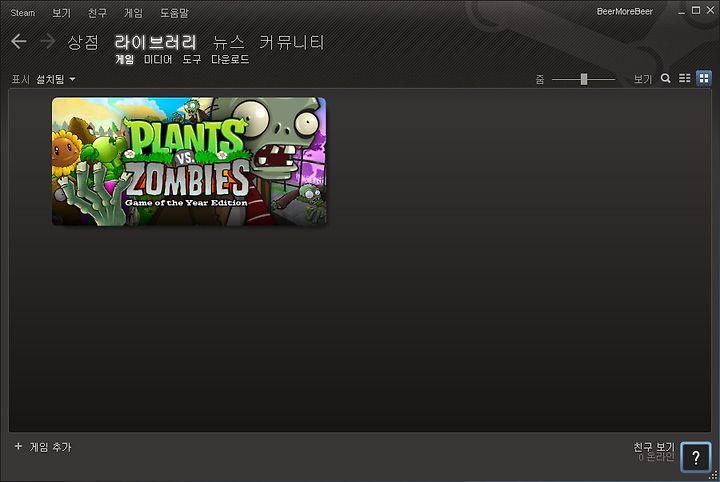Switch to the 미디어 sub-tab
Screen dimensions: 720x482
point(158,59)
